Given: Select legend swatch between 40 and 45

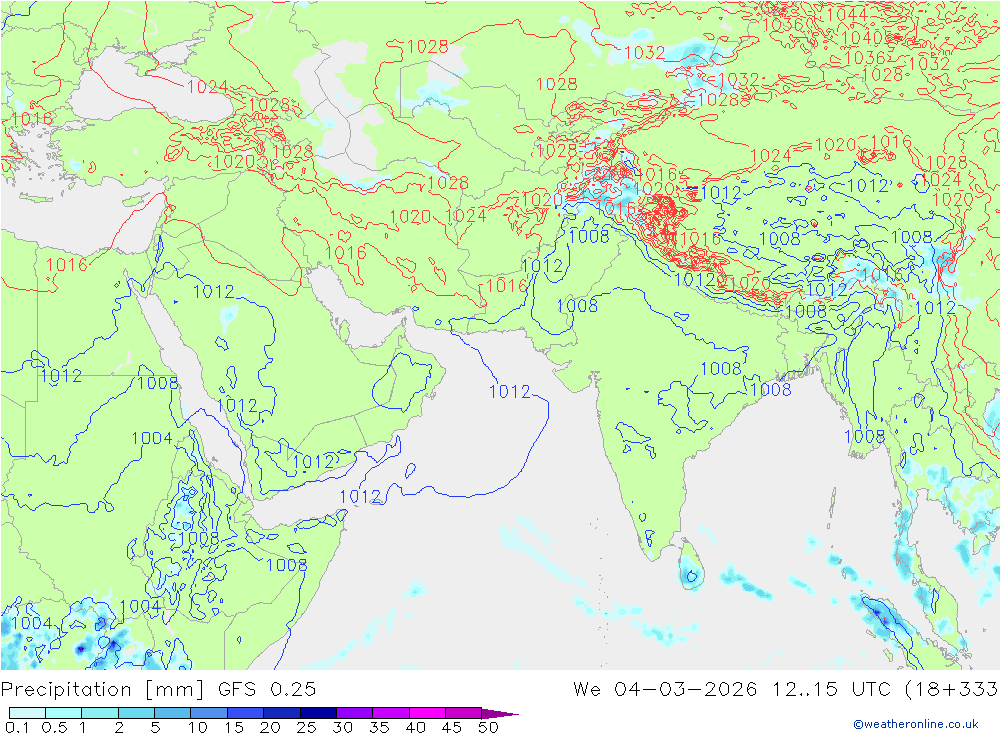Looking at the screenshot, I should coord(427,713).
